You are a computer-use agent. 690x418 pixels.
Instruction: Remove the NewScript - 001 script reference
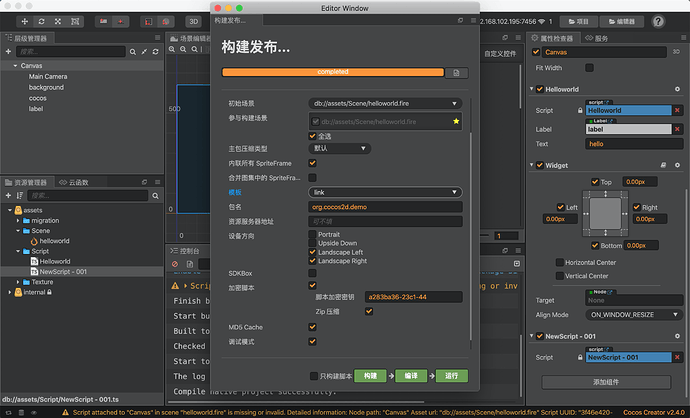pos(677,357)
